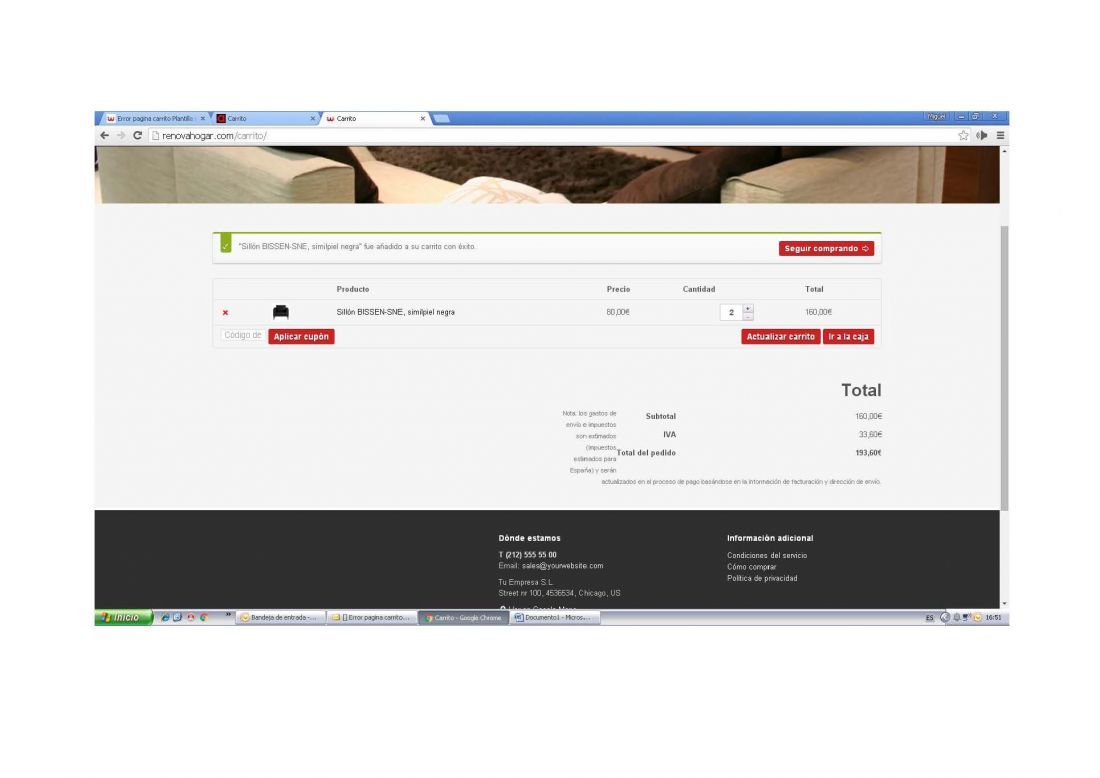Click the IVA amount 33,60€
1100x778 pixels.
870,435
